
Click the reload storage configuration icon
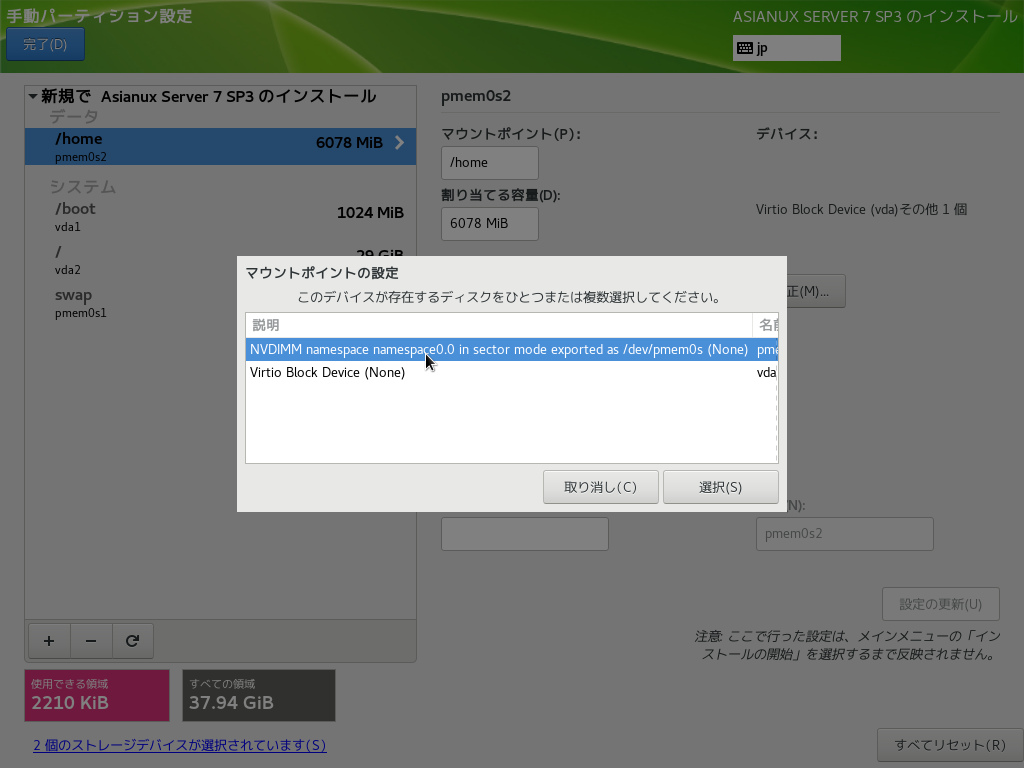click(x=132, y=641)
